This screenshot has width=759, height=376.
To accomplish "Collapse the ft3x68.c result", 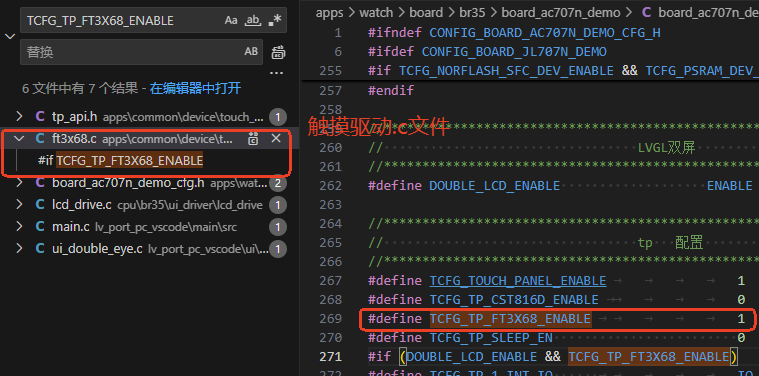I will 19,139.
